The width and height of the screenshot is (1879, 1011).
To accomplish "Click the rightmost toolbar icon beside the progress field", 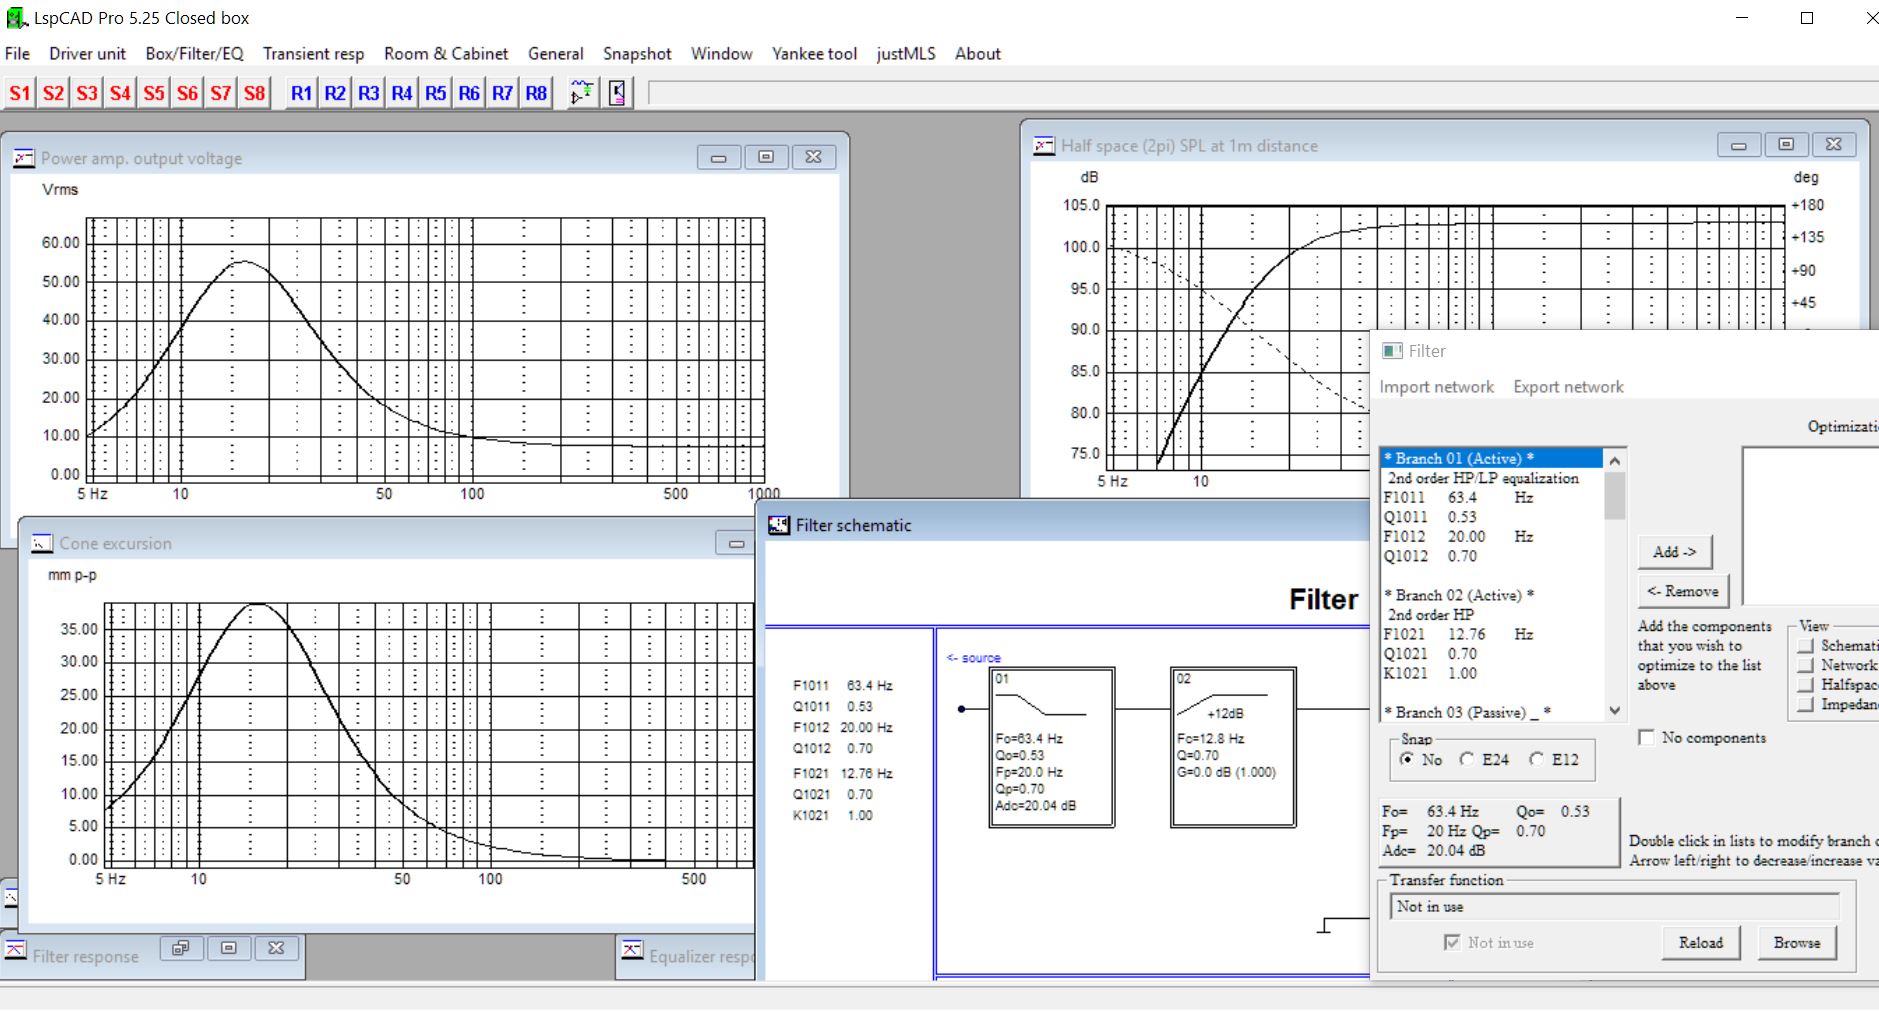I will coord(618,93).
